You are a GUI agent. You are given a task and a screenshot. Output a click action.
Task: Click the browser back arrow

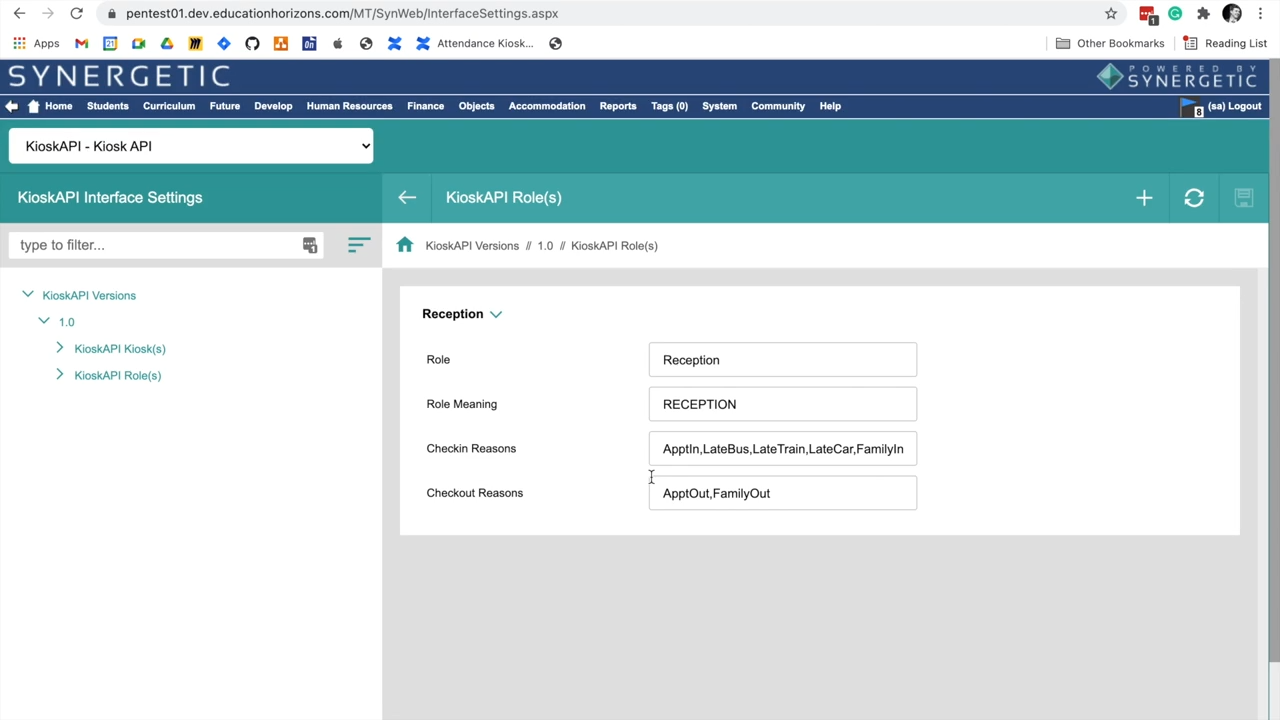click(19, 14)
